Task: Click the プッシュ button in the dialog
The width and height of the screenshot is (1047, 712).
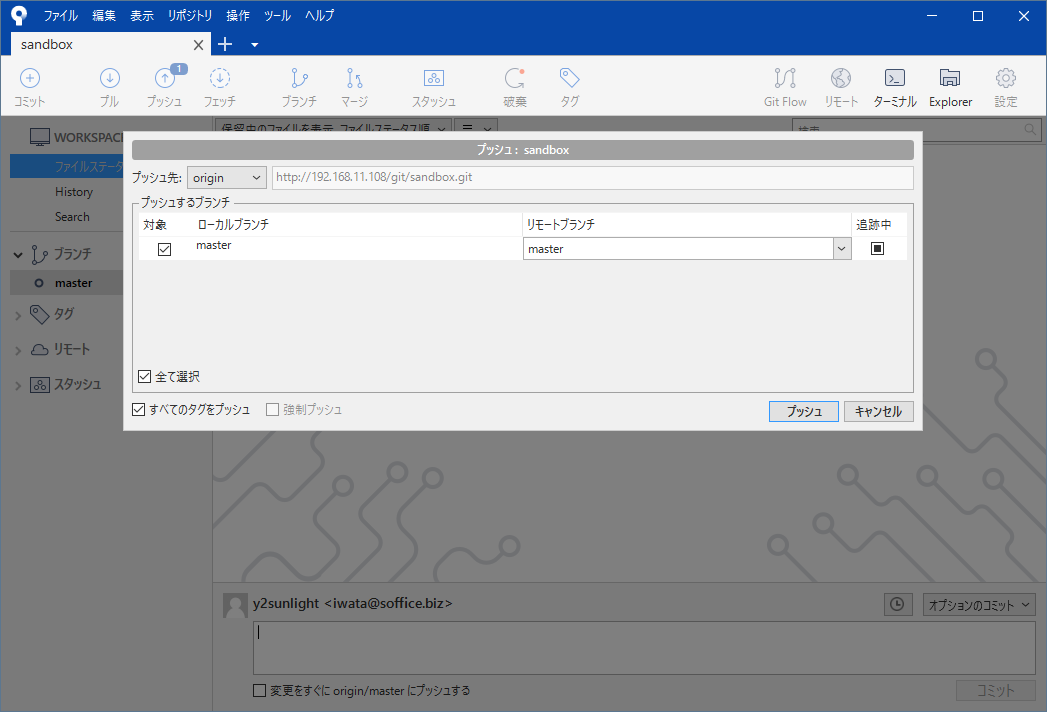Action: (x=803, y=412)
